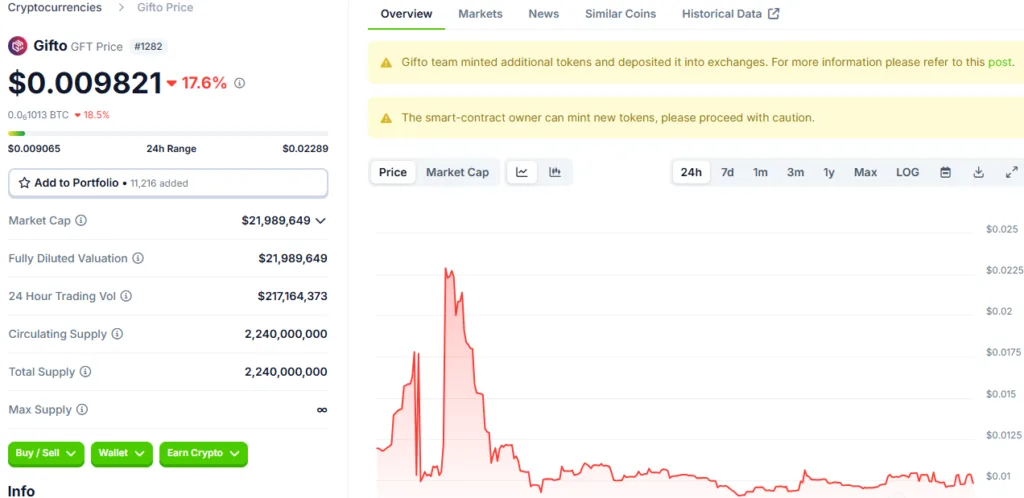Click the 24h Range progress bar
The height and width of the screenshot is (498, 1024).
tap(168, 133)
